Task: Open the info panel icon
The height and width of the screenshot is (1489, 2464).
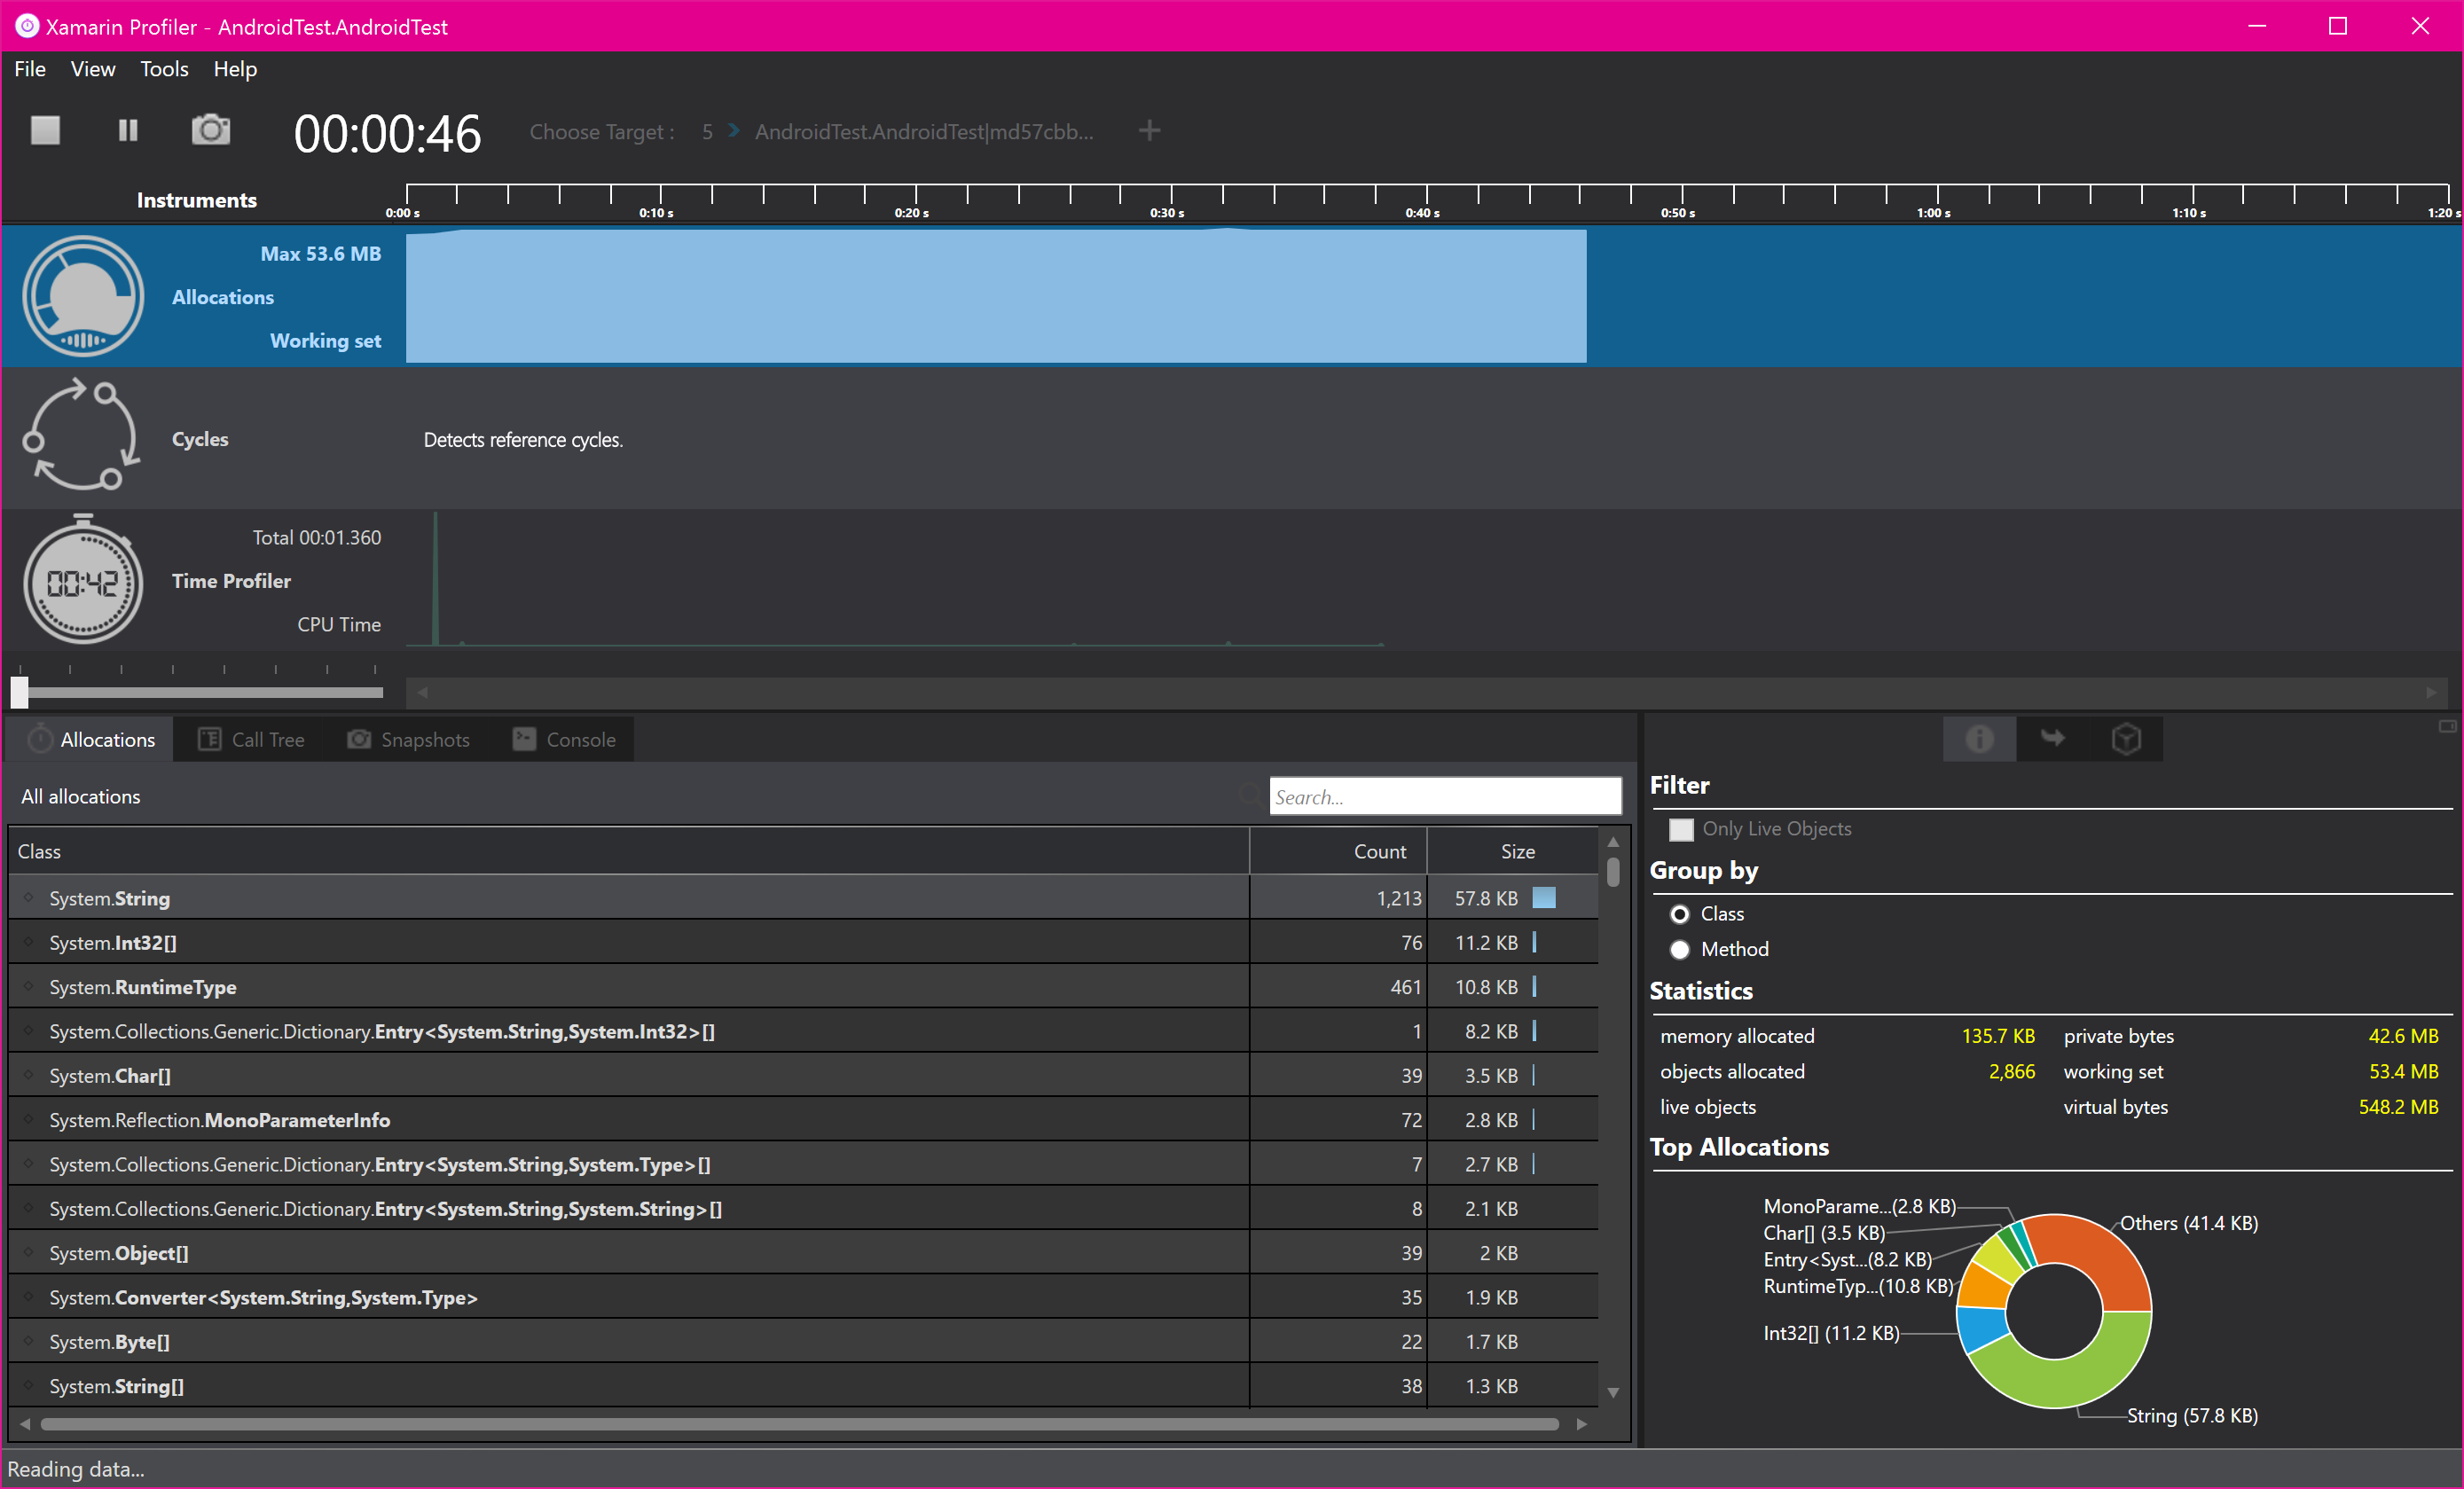Action: tap(1979, 739)
